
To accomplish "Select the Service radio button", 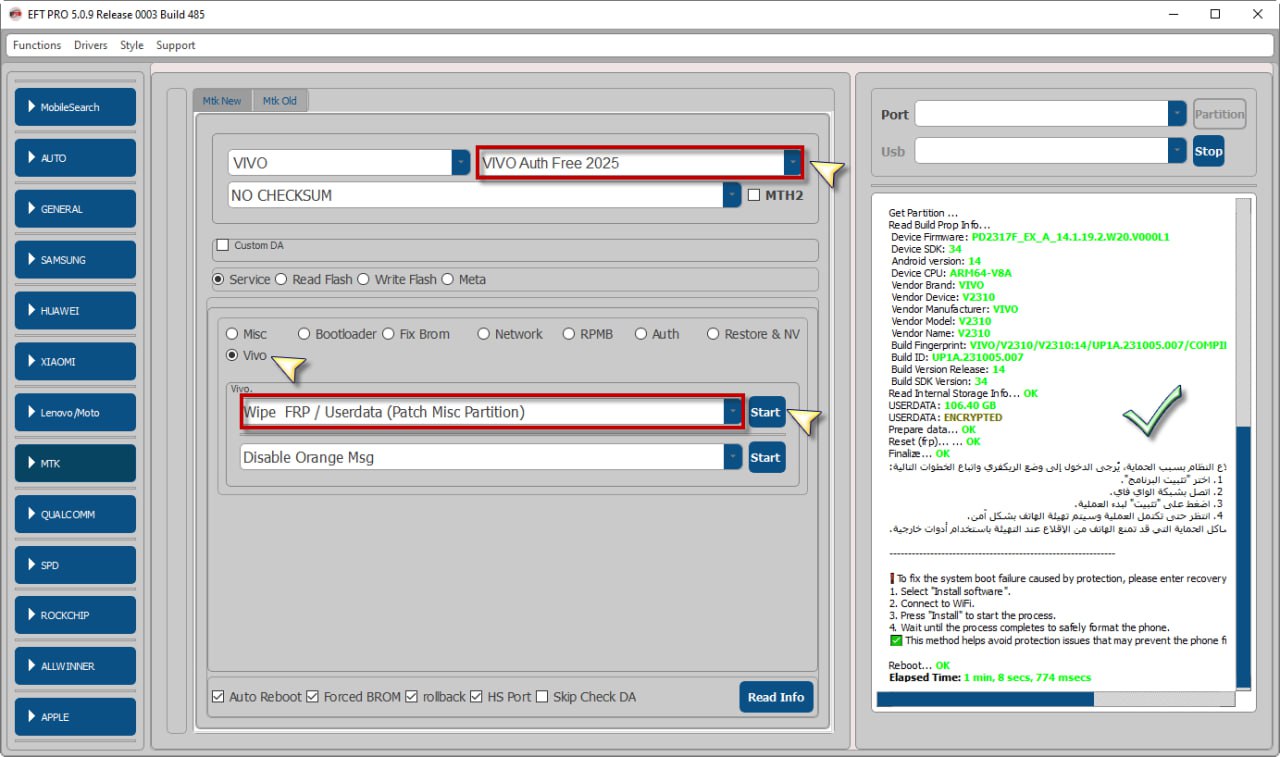I will [218, 279].
